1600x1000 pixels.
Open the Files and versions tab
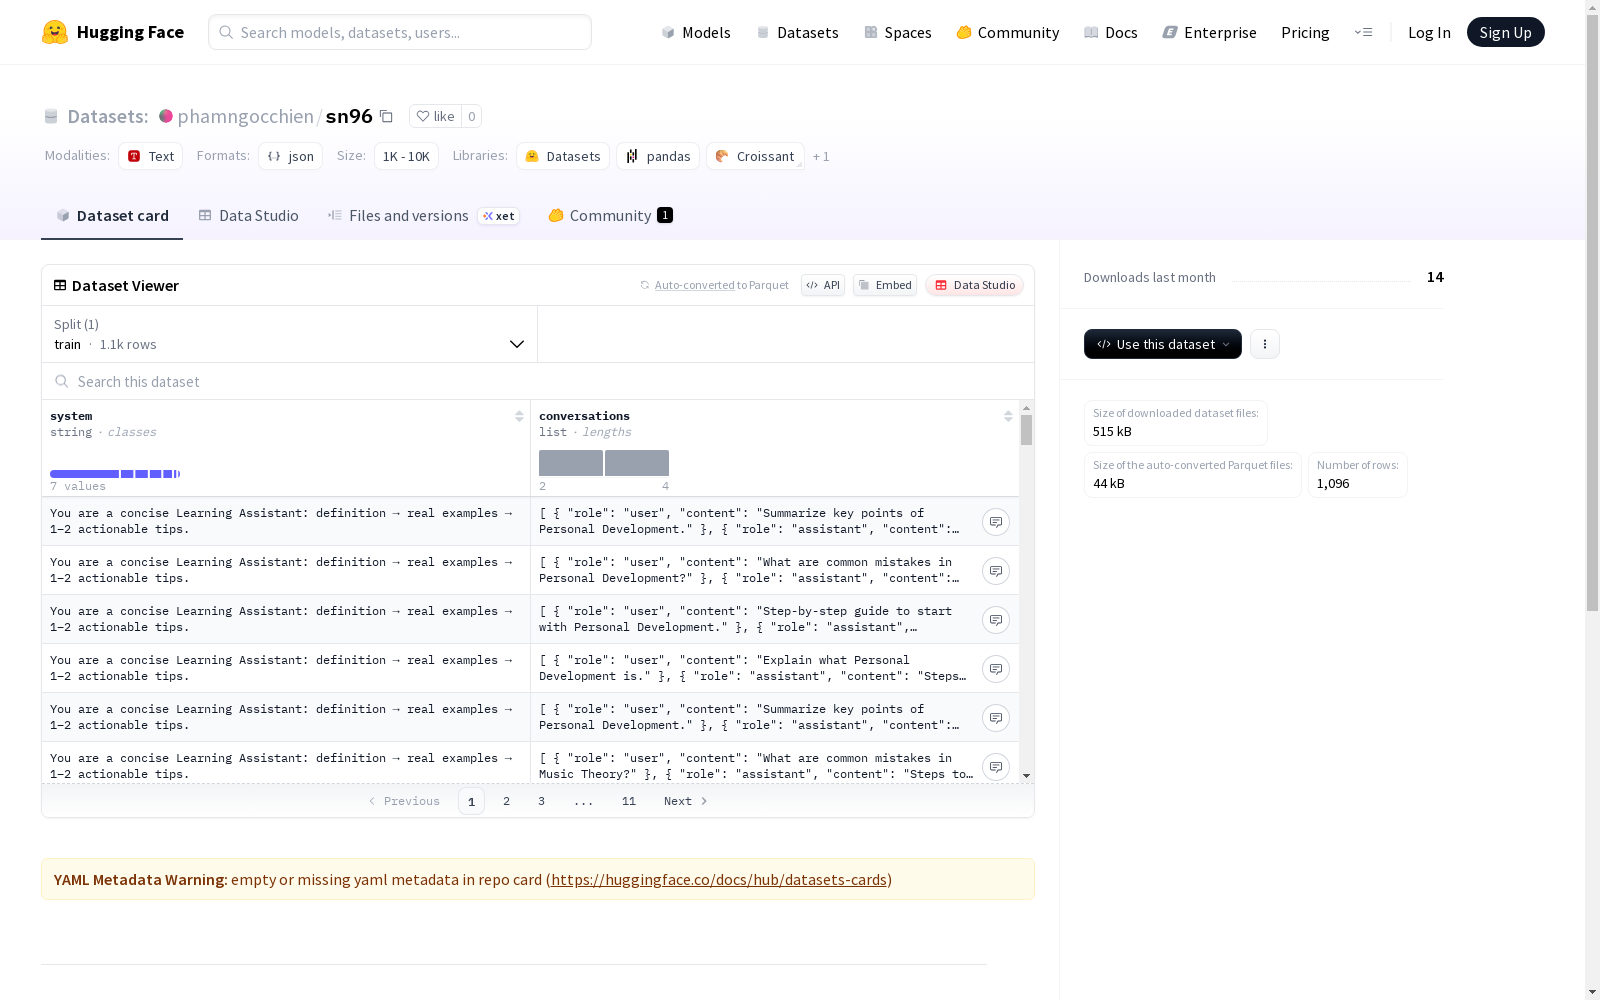[423, 215]
